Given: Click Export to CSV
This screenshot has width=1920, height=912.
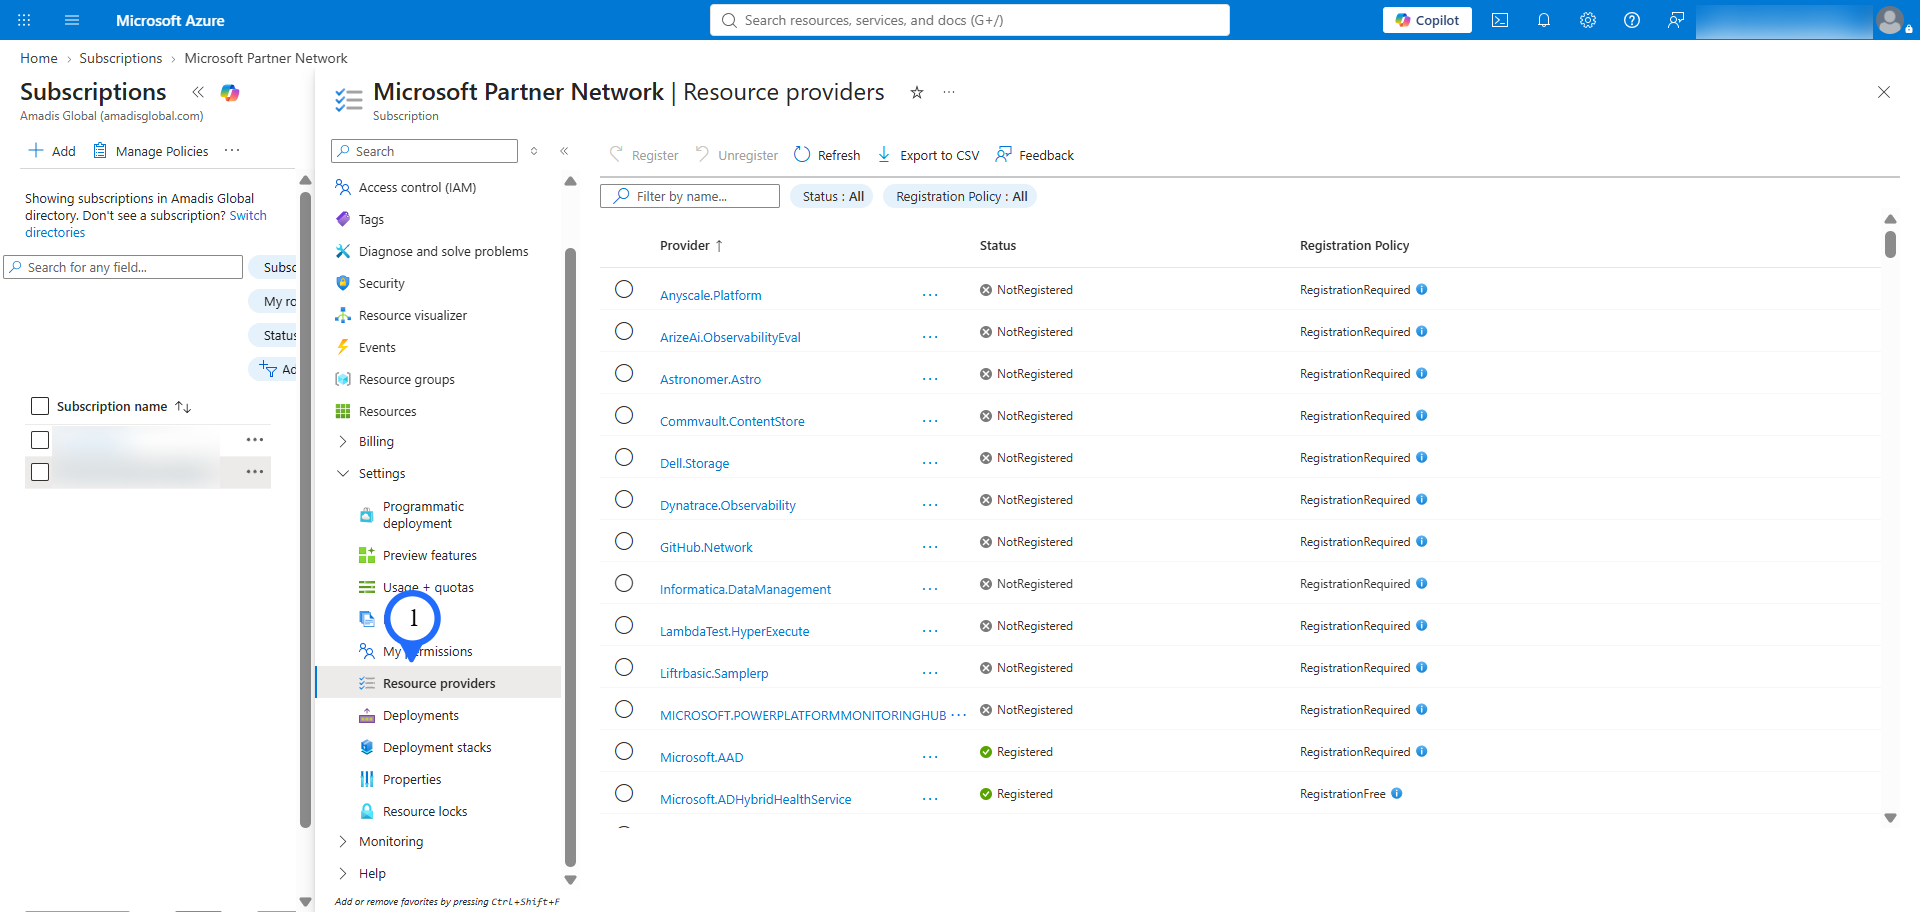Looking at the screenshot, I should coord(928,155).
